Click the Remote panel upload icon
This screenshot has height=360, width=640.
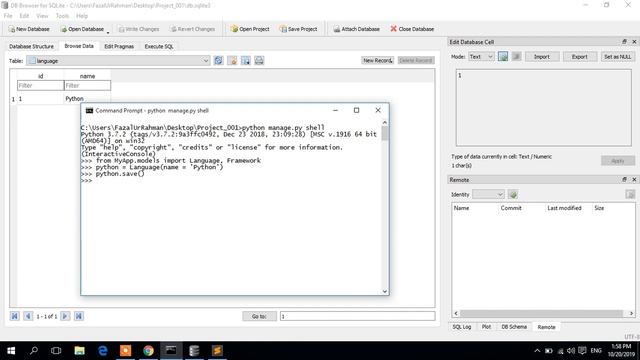point(630,194)
